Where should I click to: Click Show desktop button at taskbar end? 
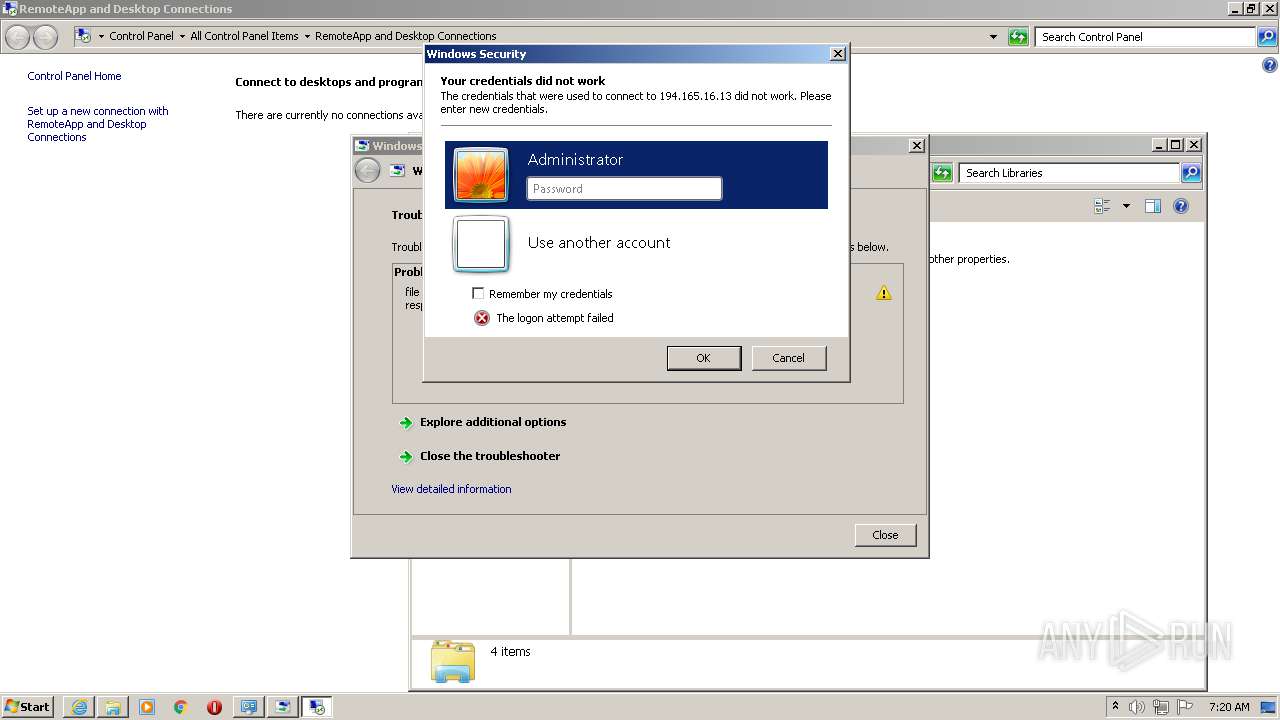tap(1270, 707)
